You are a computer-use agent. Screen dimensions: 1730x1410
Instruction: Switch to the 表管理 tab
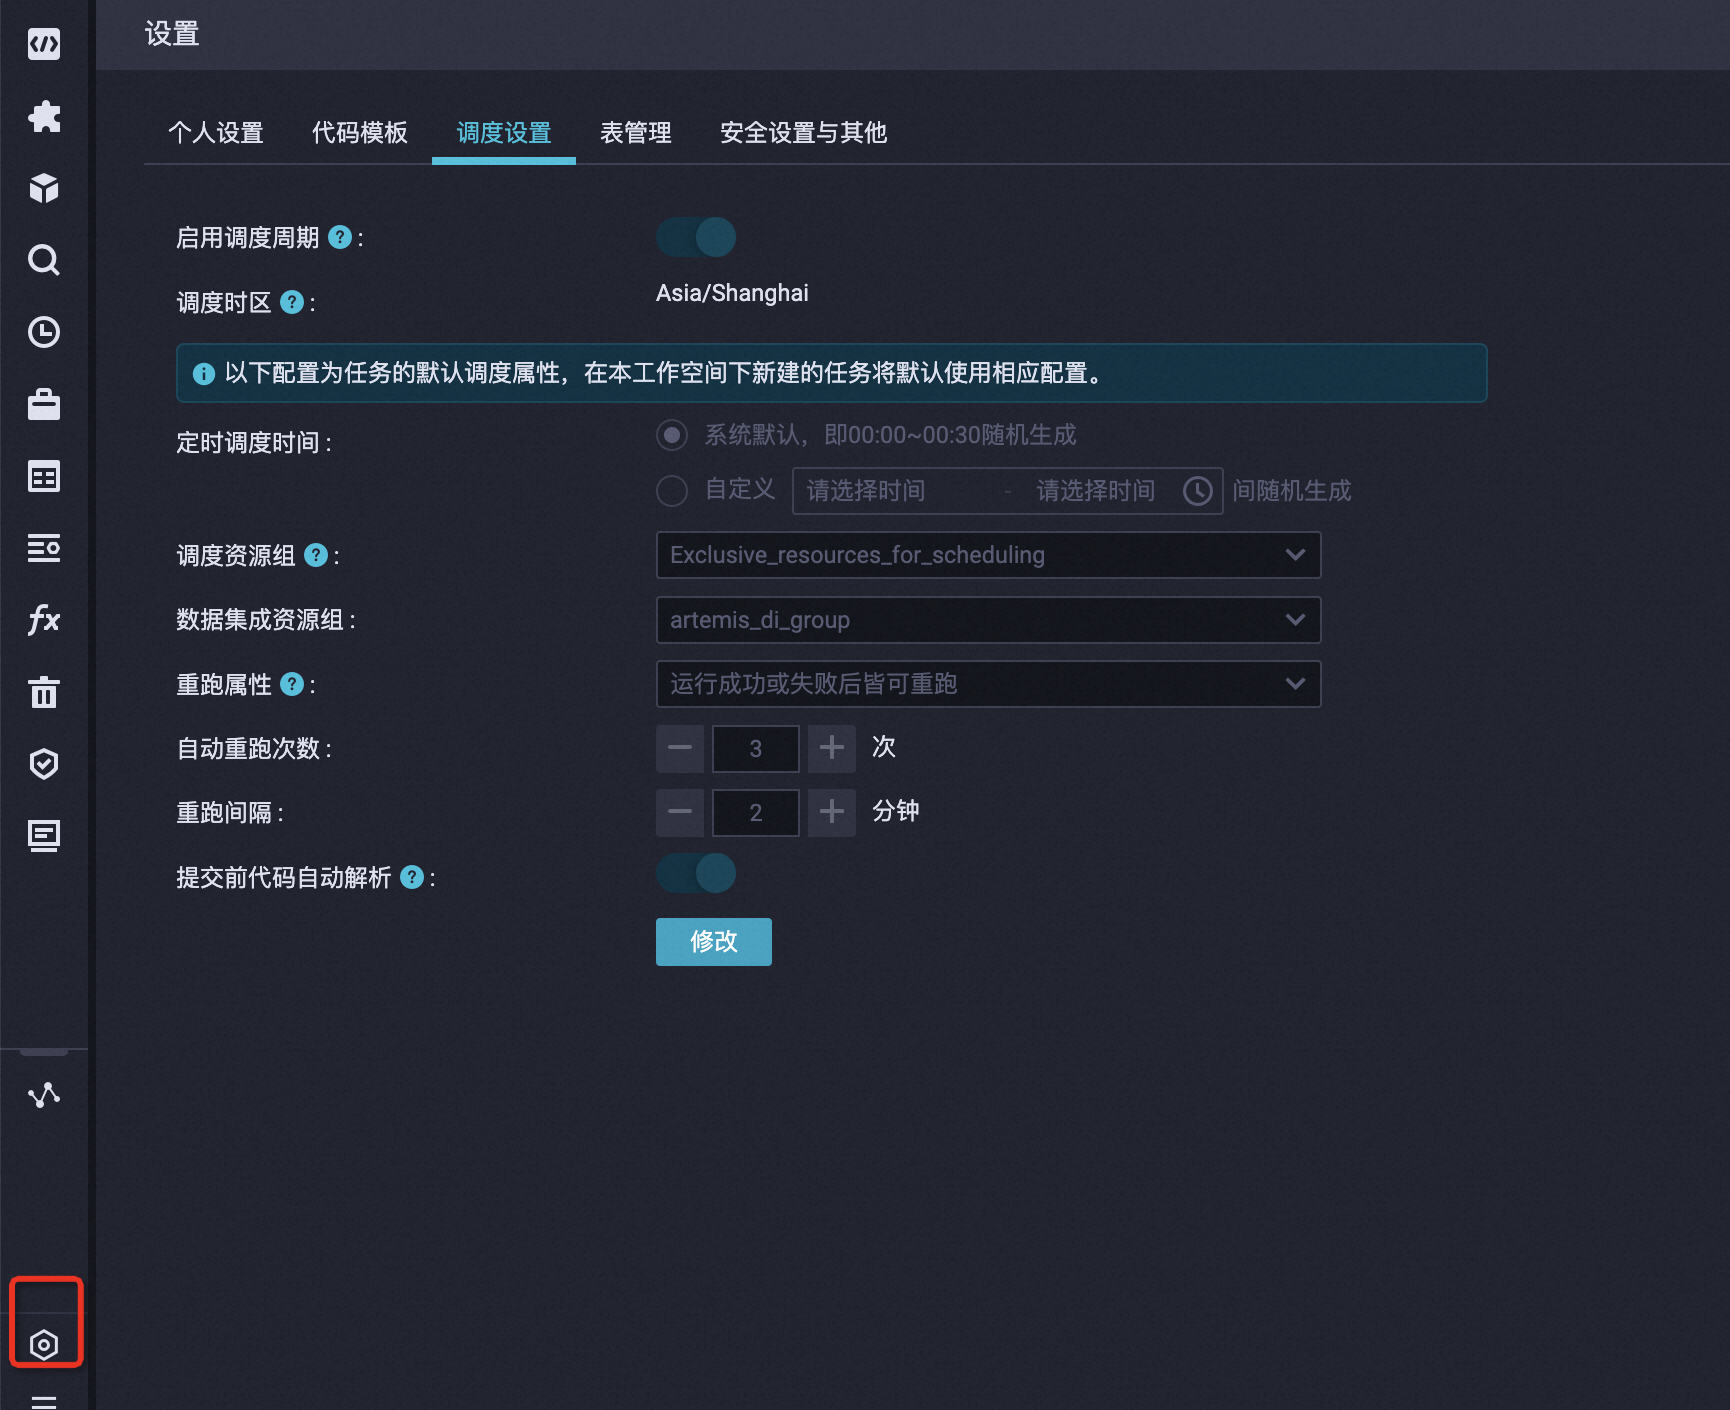tap(636, 133)
